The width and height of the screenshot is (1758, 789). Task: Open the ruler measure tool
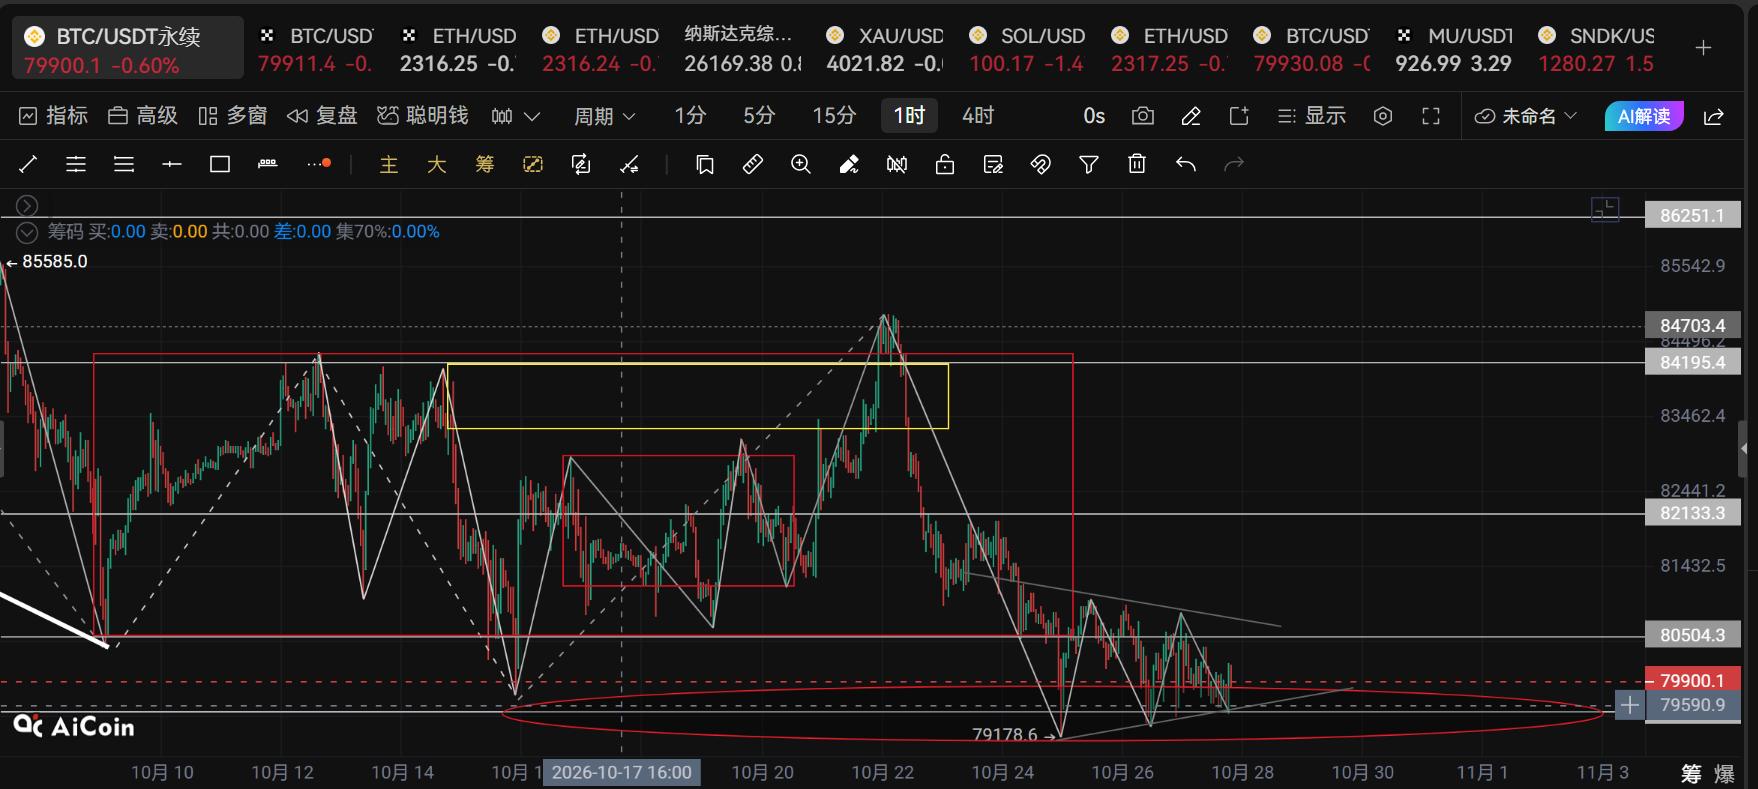[753, 164]
